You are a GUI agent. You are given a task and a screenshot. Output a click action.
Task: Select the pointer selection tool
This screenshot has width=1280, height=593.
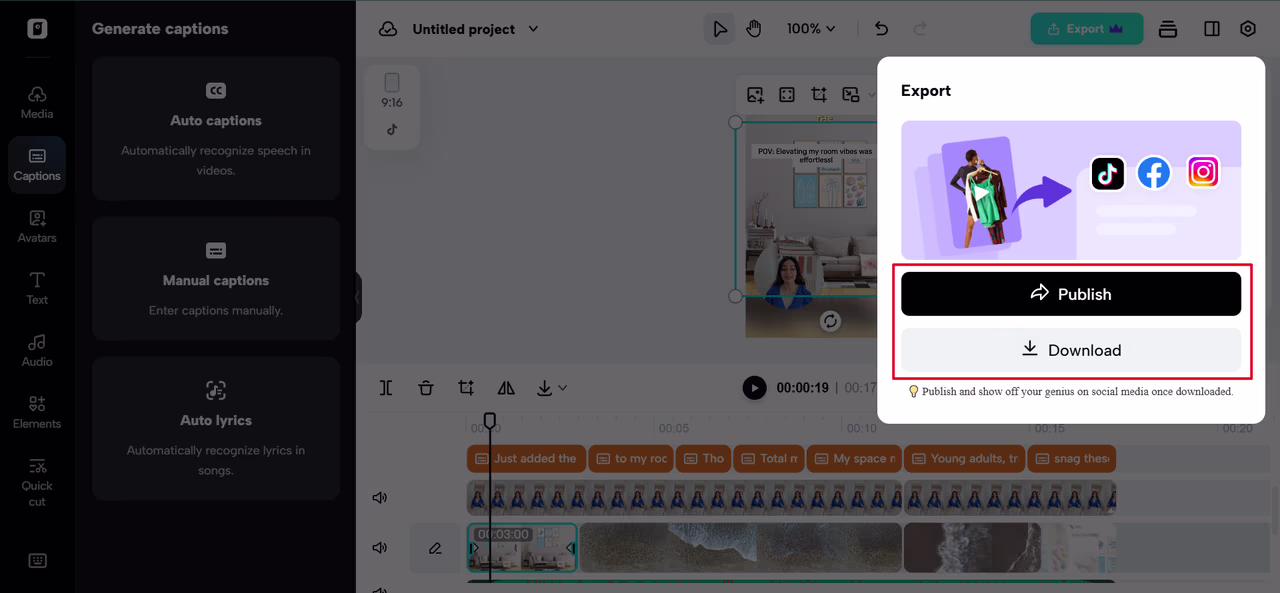(x=719, y=29)
